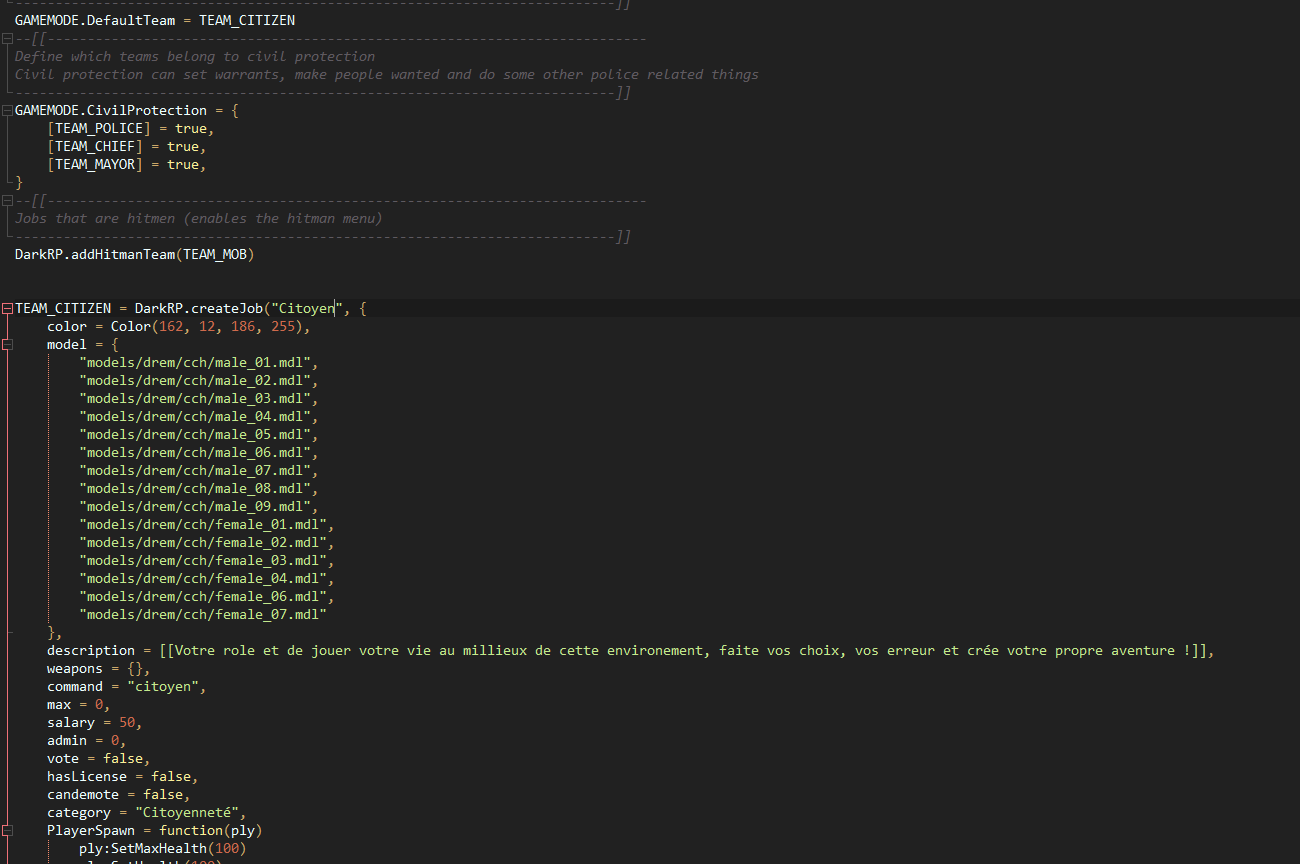
Task: Click the weapons = {} line
Action: 99,668
